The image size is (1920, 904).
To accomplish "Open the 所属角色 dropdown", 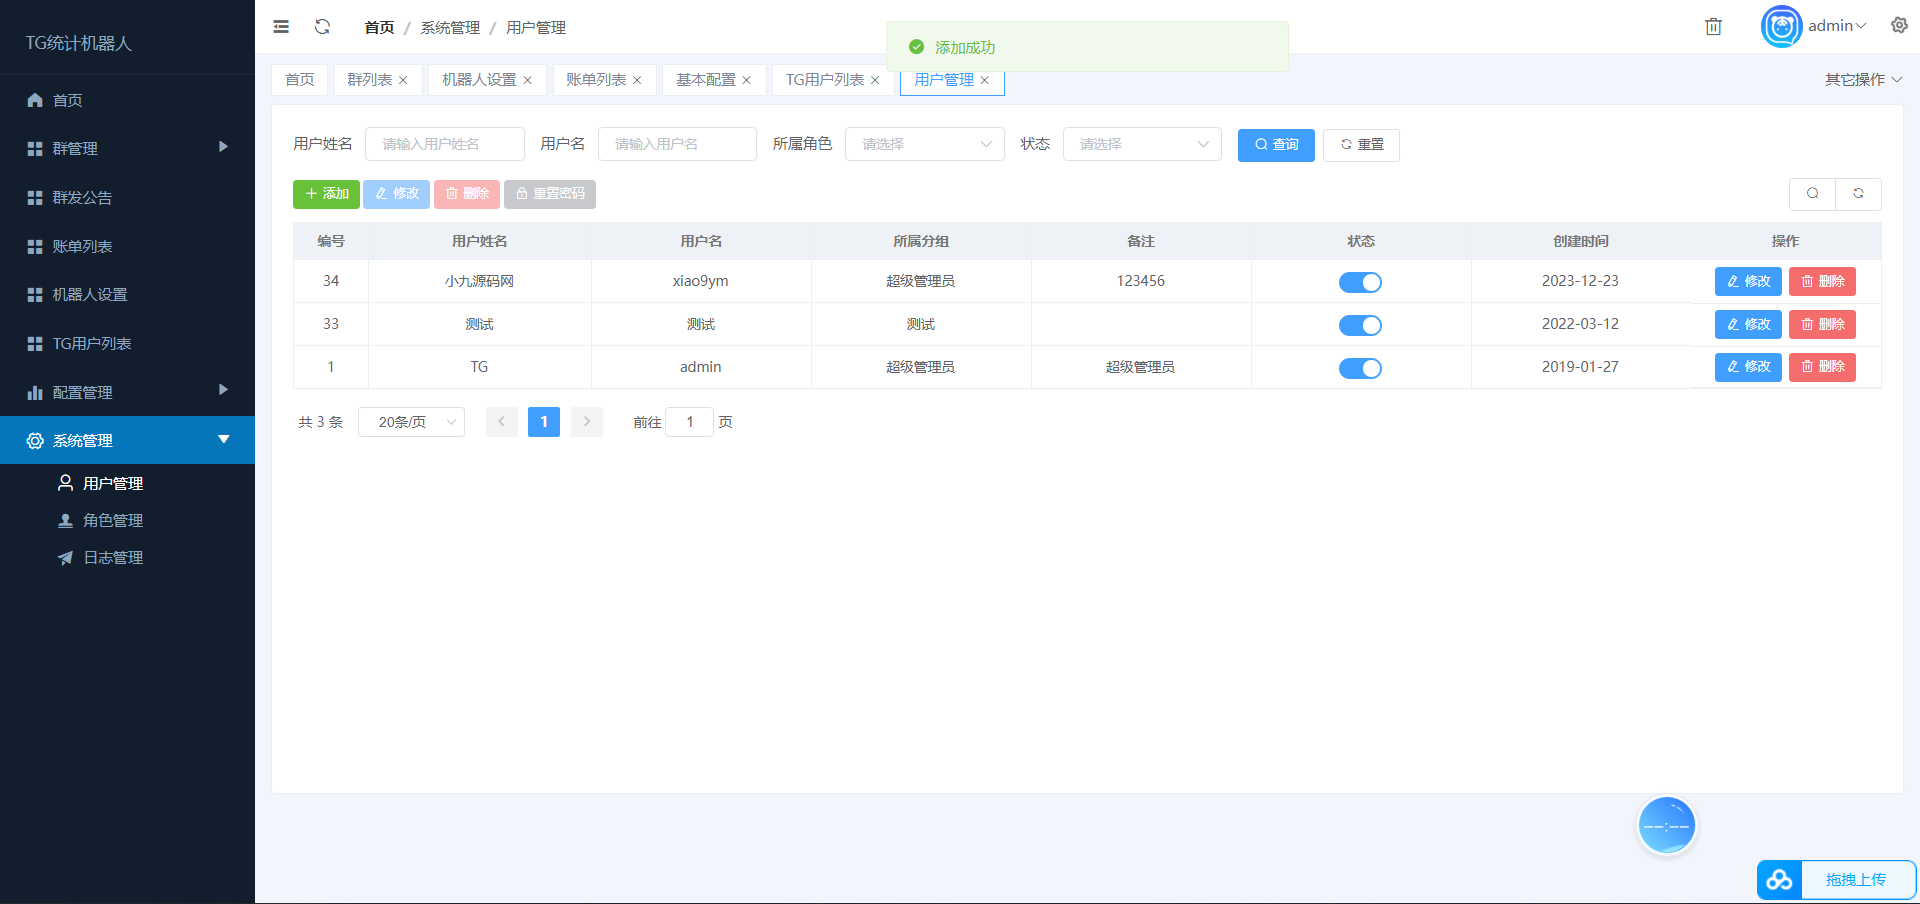I will coord(924,144).
